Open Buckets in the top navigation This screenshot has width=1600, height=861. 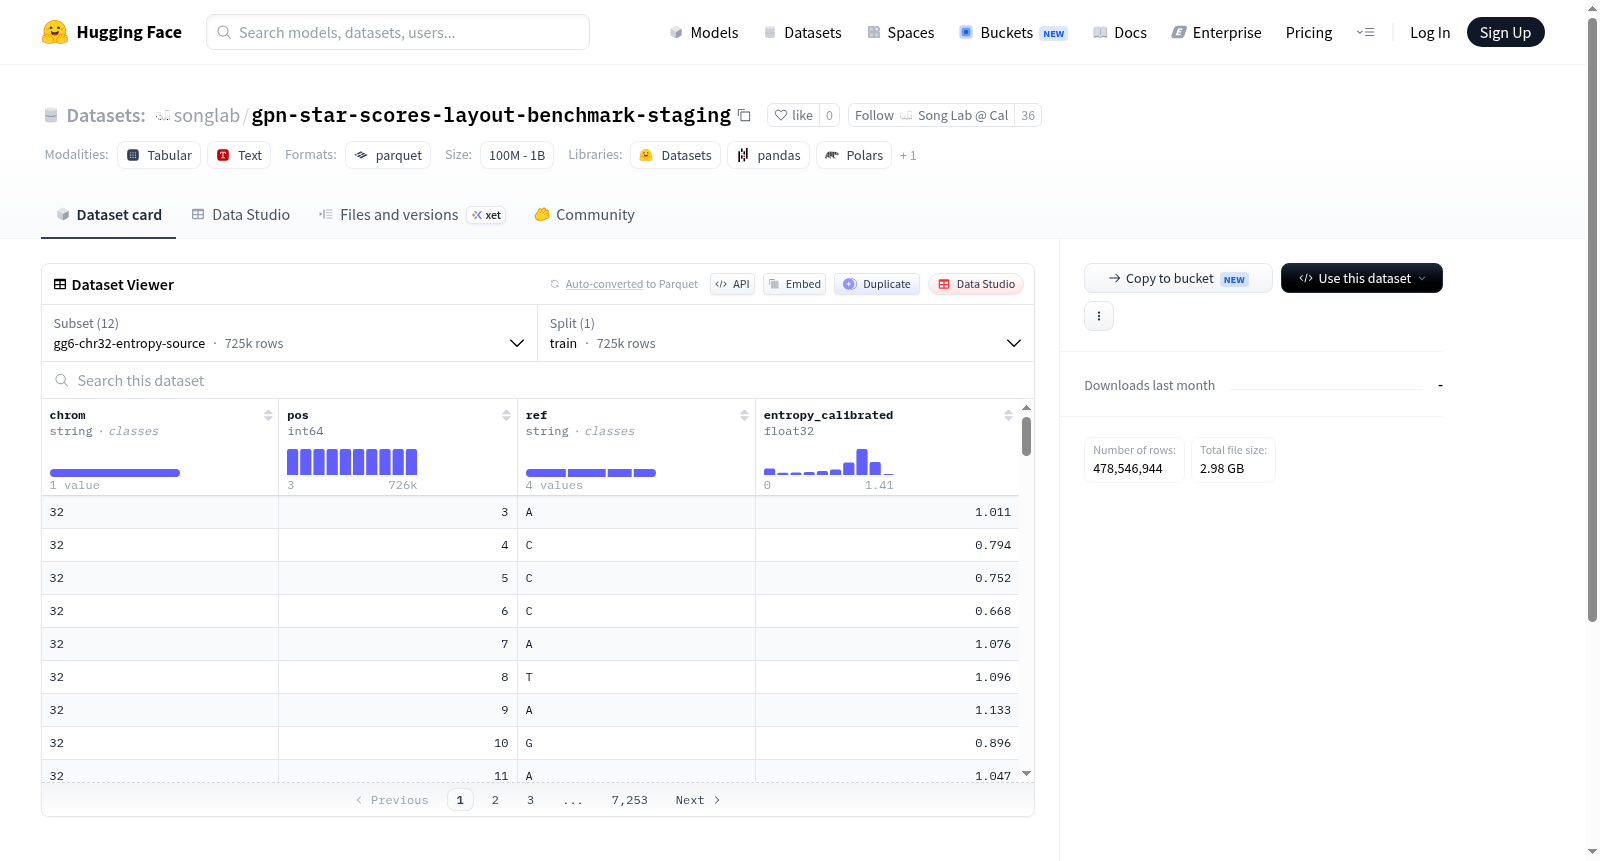coord(1013,32)
